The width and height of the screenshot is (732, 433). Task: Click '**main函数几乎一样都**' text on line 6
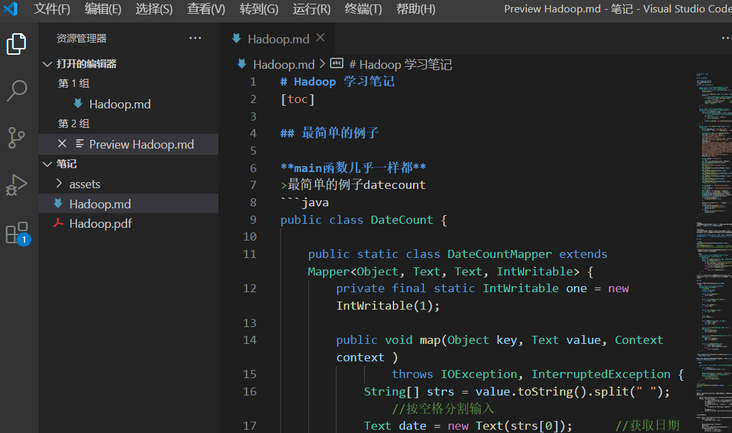pos(353,168)
